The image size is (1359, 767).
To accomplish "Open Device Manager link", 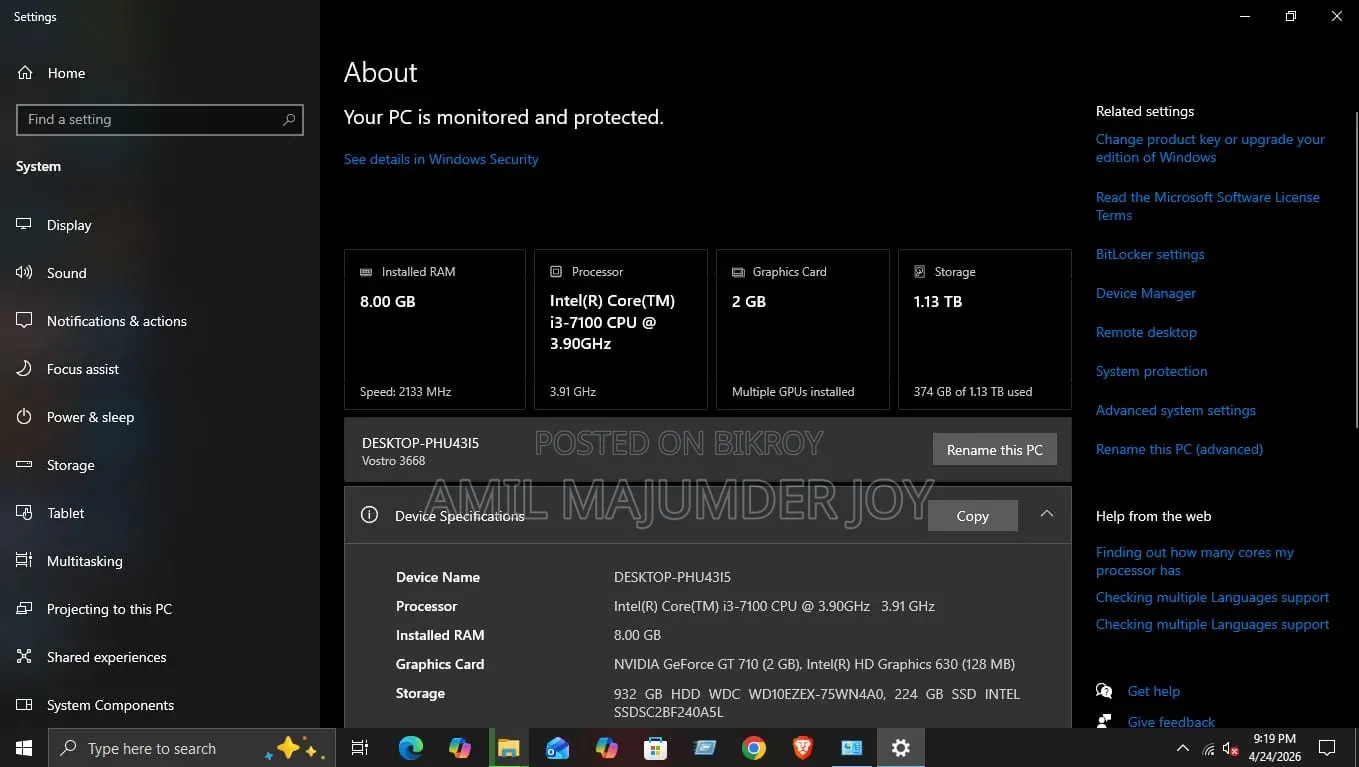I will click(x=1146, y=293).
